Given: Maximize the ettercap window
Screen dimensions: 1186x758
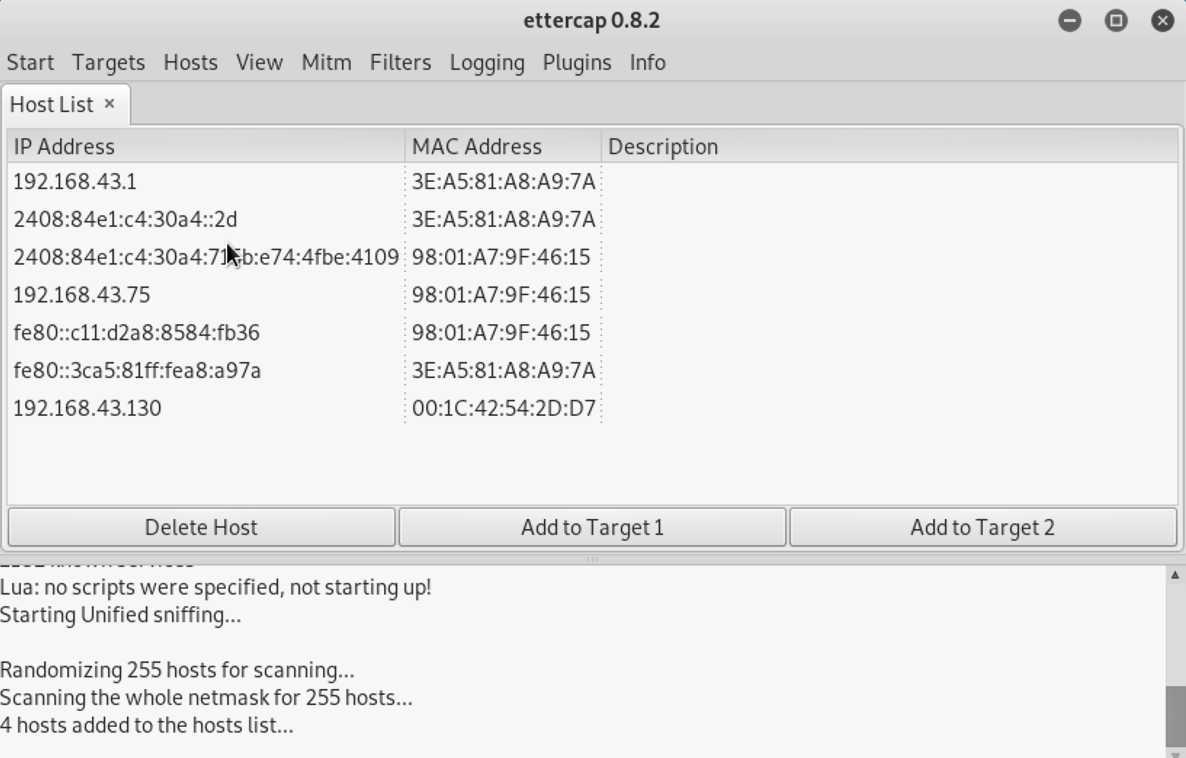Looking at the screenshot, I should coord(1116,20).
